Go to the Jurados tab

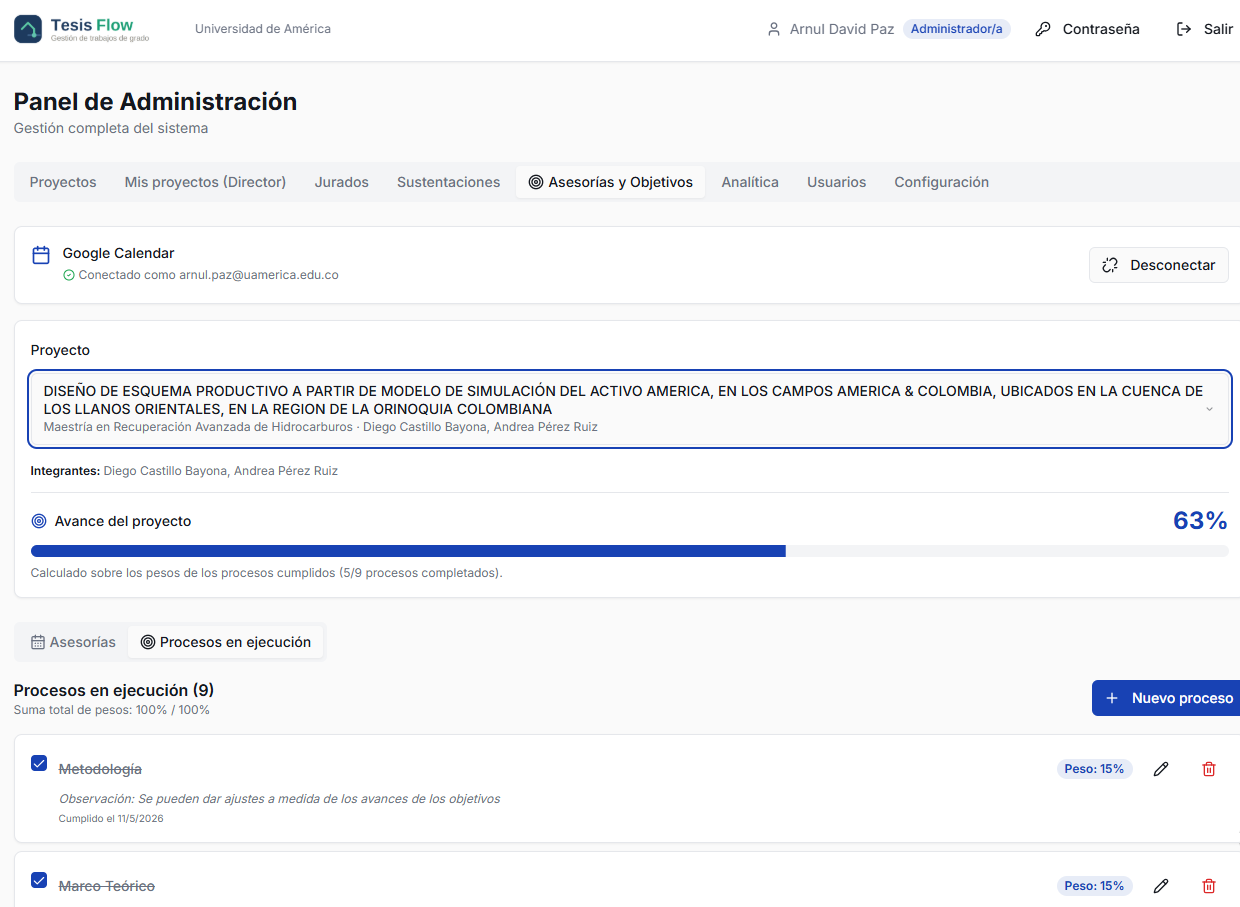click(342, 182)
